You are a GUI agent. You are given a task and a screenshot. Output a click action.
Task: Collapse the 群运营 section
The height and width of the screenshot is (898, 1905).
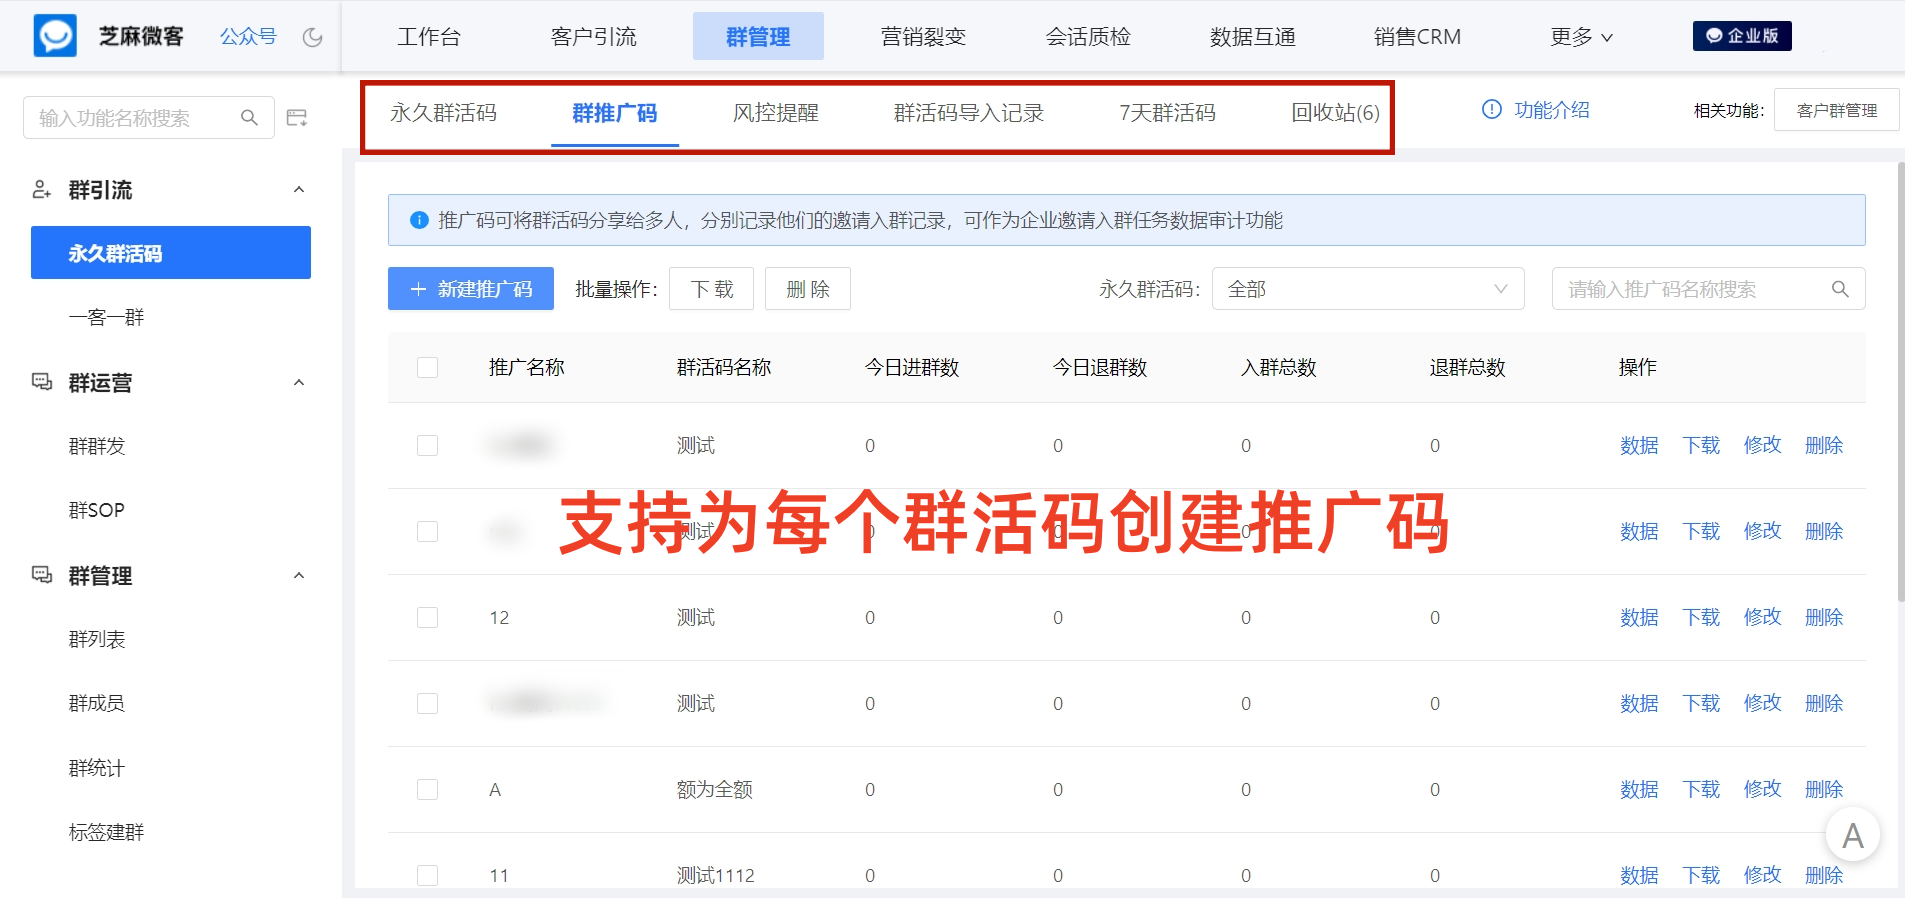pos(299,382)
